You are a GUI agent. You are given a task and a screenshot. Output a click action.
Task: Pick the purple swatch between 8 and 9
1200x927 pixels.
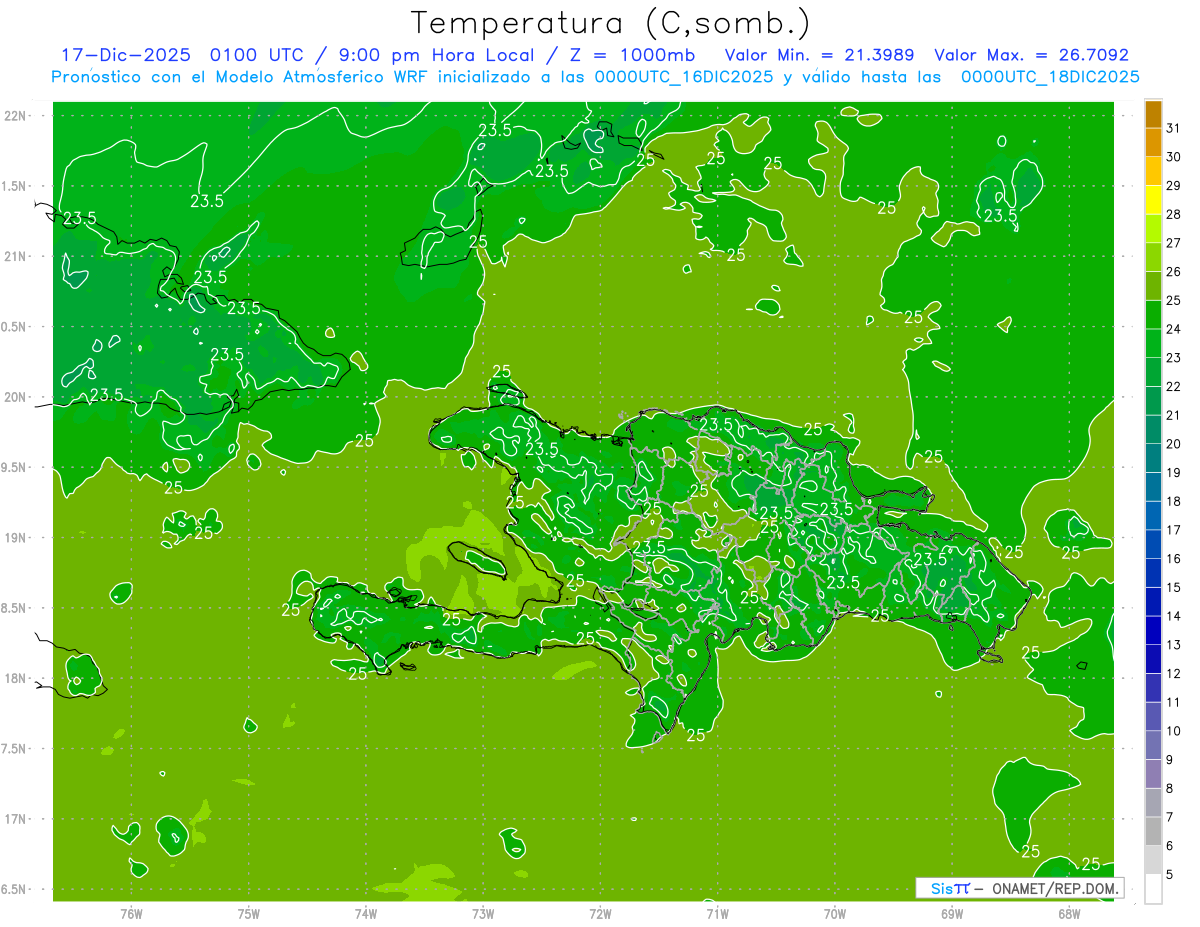pos(1153,774)
